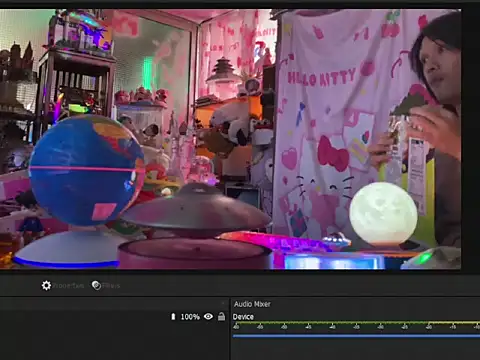The height and width of the screenshot is (360, 480).
Task: Click the Filters icon in source toolbar
Action: coord(96,285)
